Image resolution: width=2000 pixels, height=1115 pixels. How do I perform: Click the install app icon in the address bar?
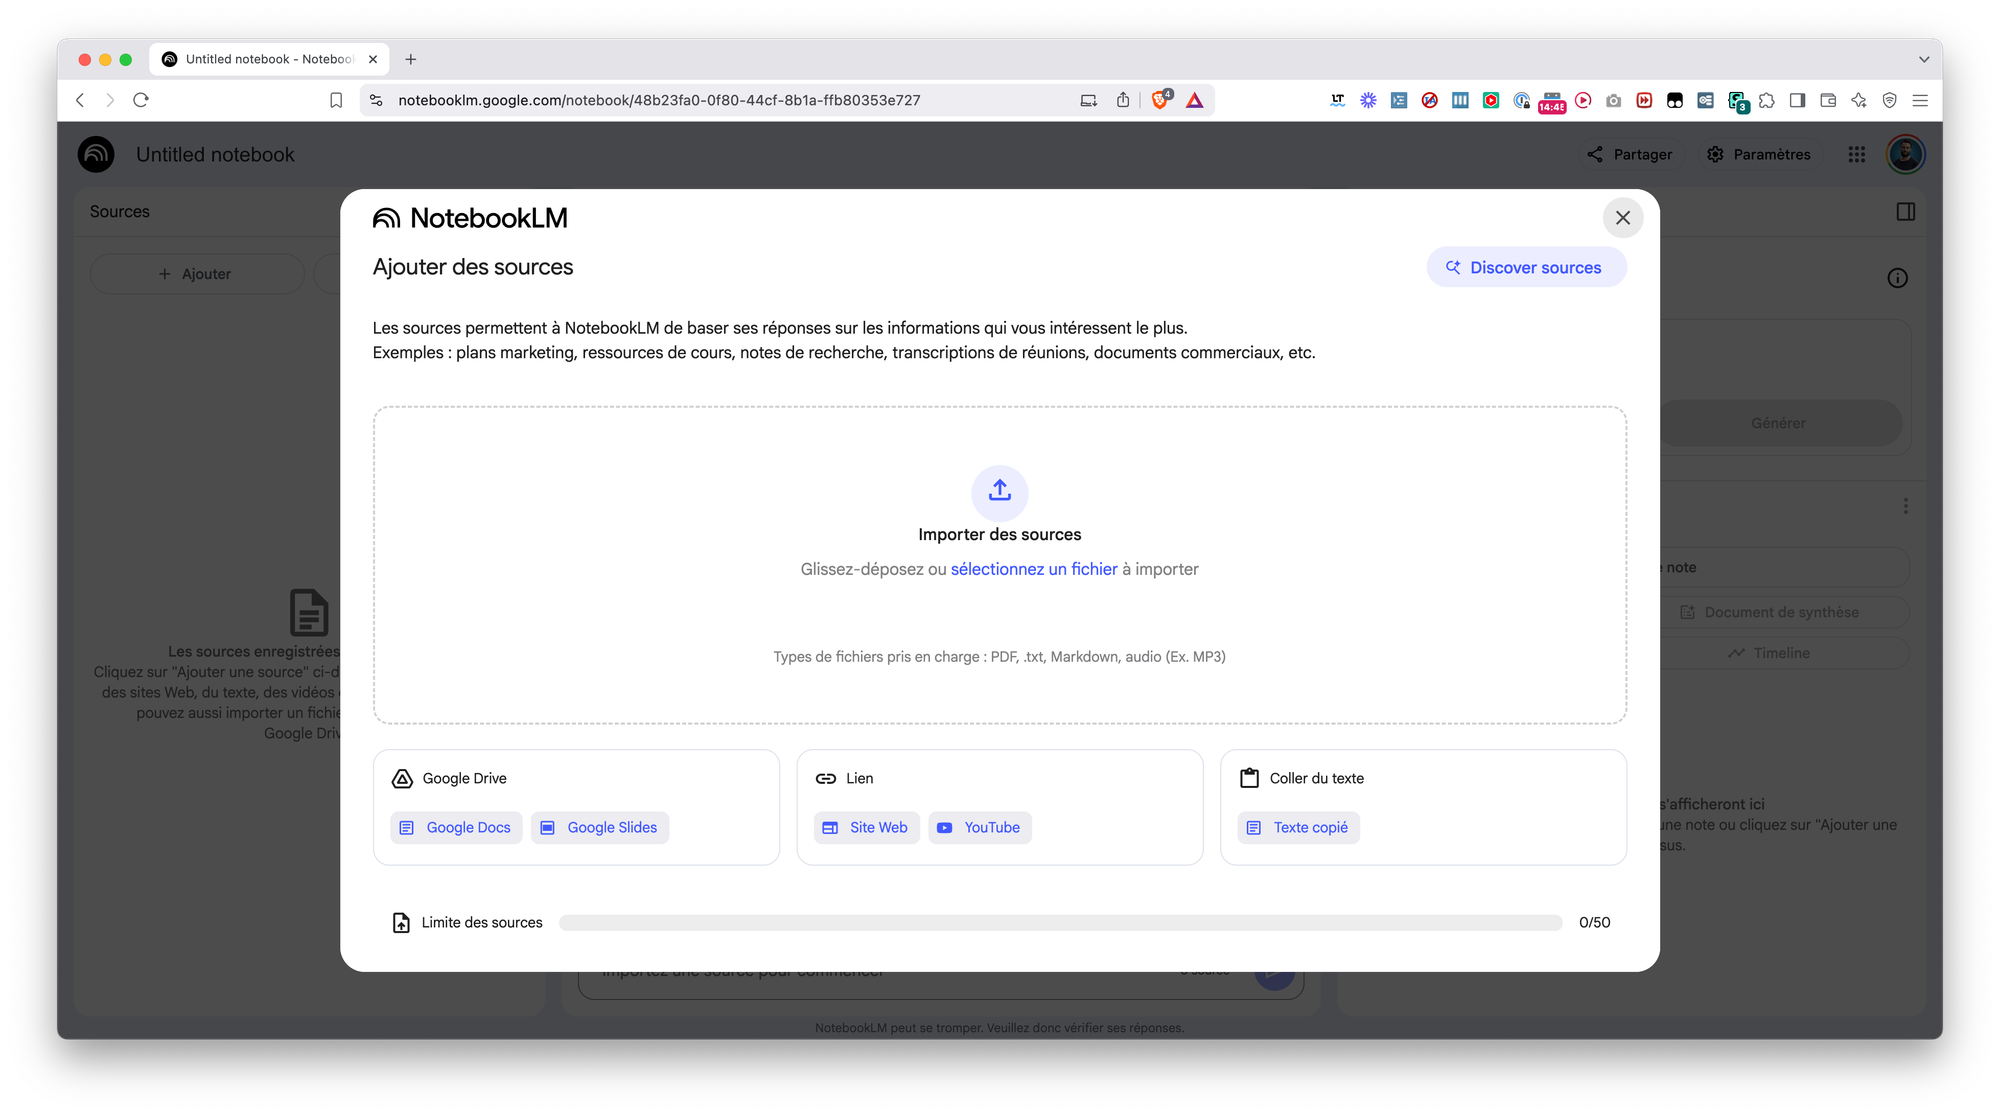coord(1089,100)
